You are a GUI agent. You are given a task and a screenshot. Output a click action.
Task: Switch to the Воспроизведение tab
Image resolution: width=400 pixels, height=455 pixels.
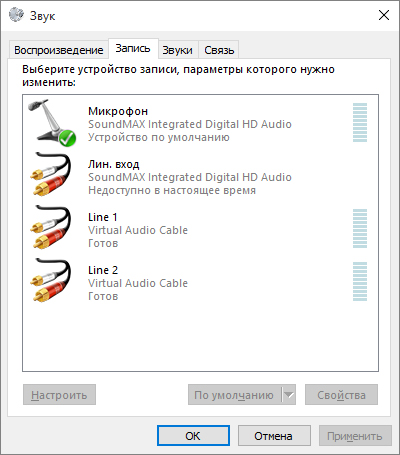click(x=59, y=50)
